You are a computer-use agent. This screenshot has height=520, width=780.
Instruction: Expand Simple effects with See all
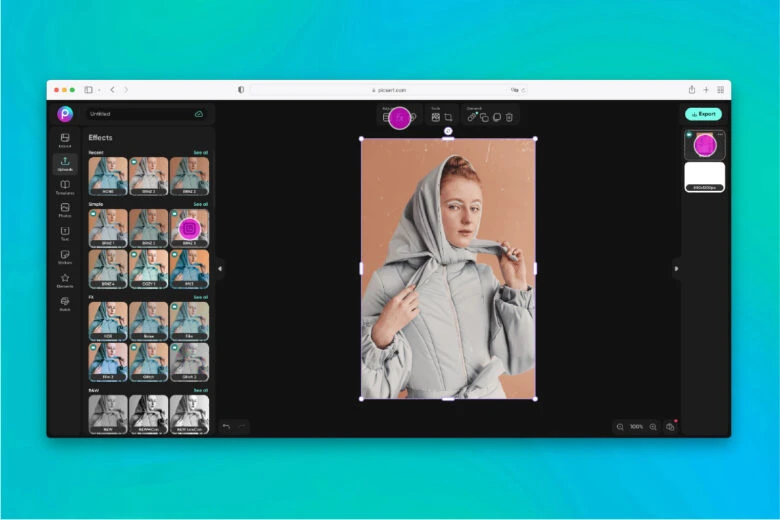point(200,204)
